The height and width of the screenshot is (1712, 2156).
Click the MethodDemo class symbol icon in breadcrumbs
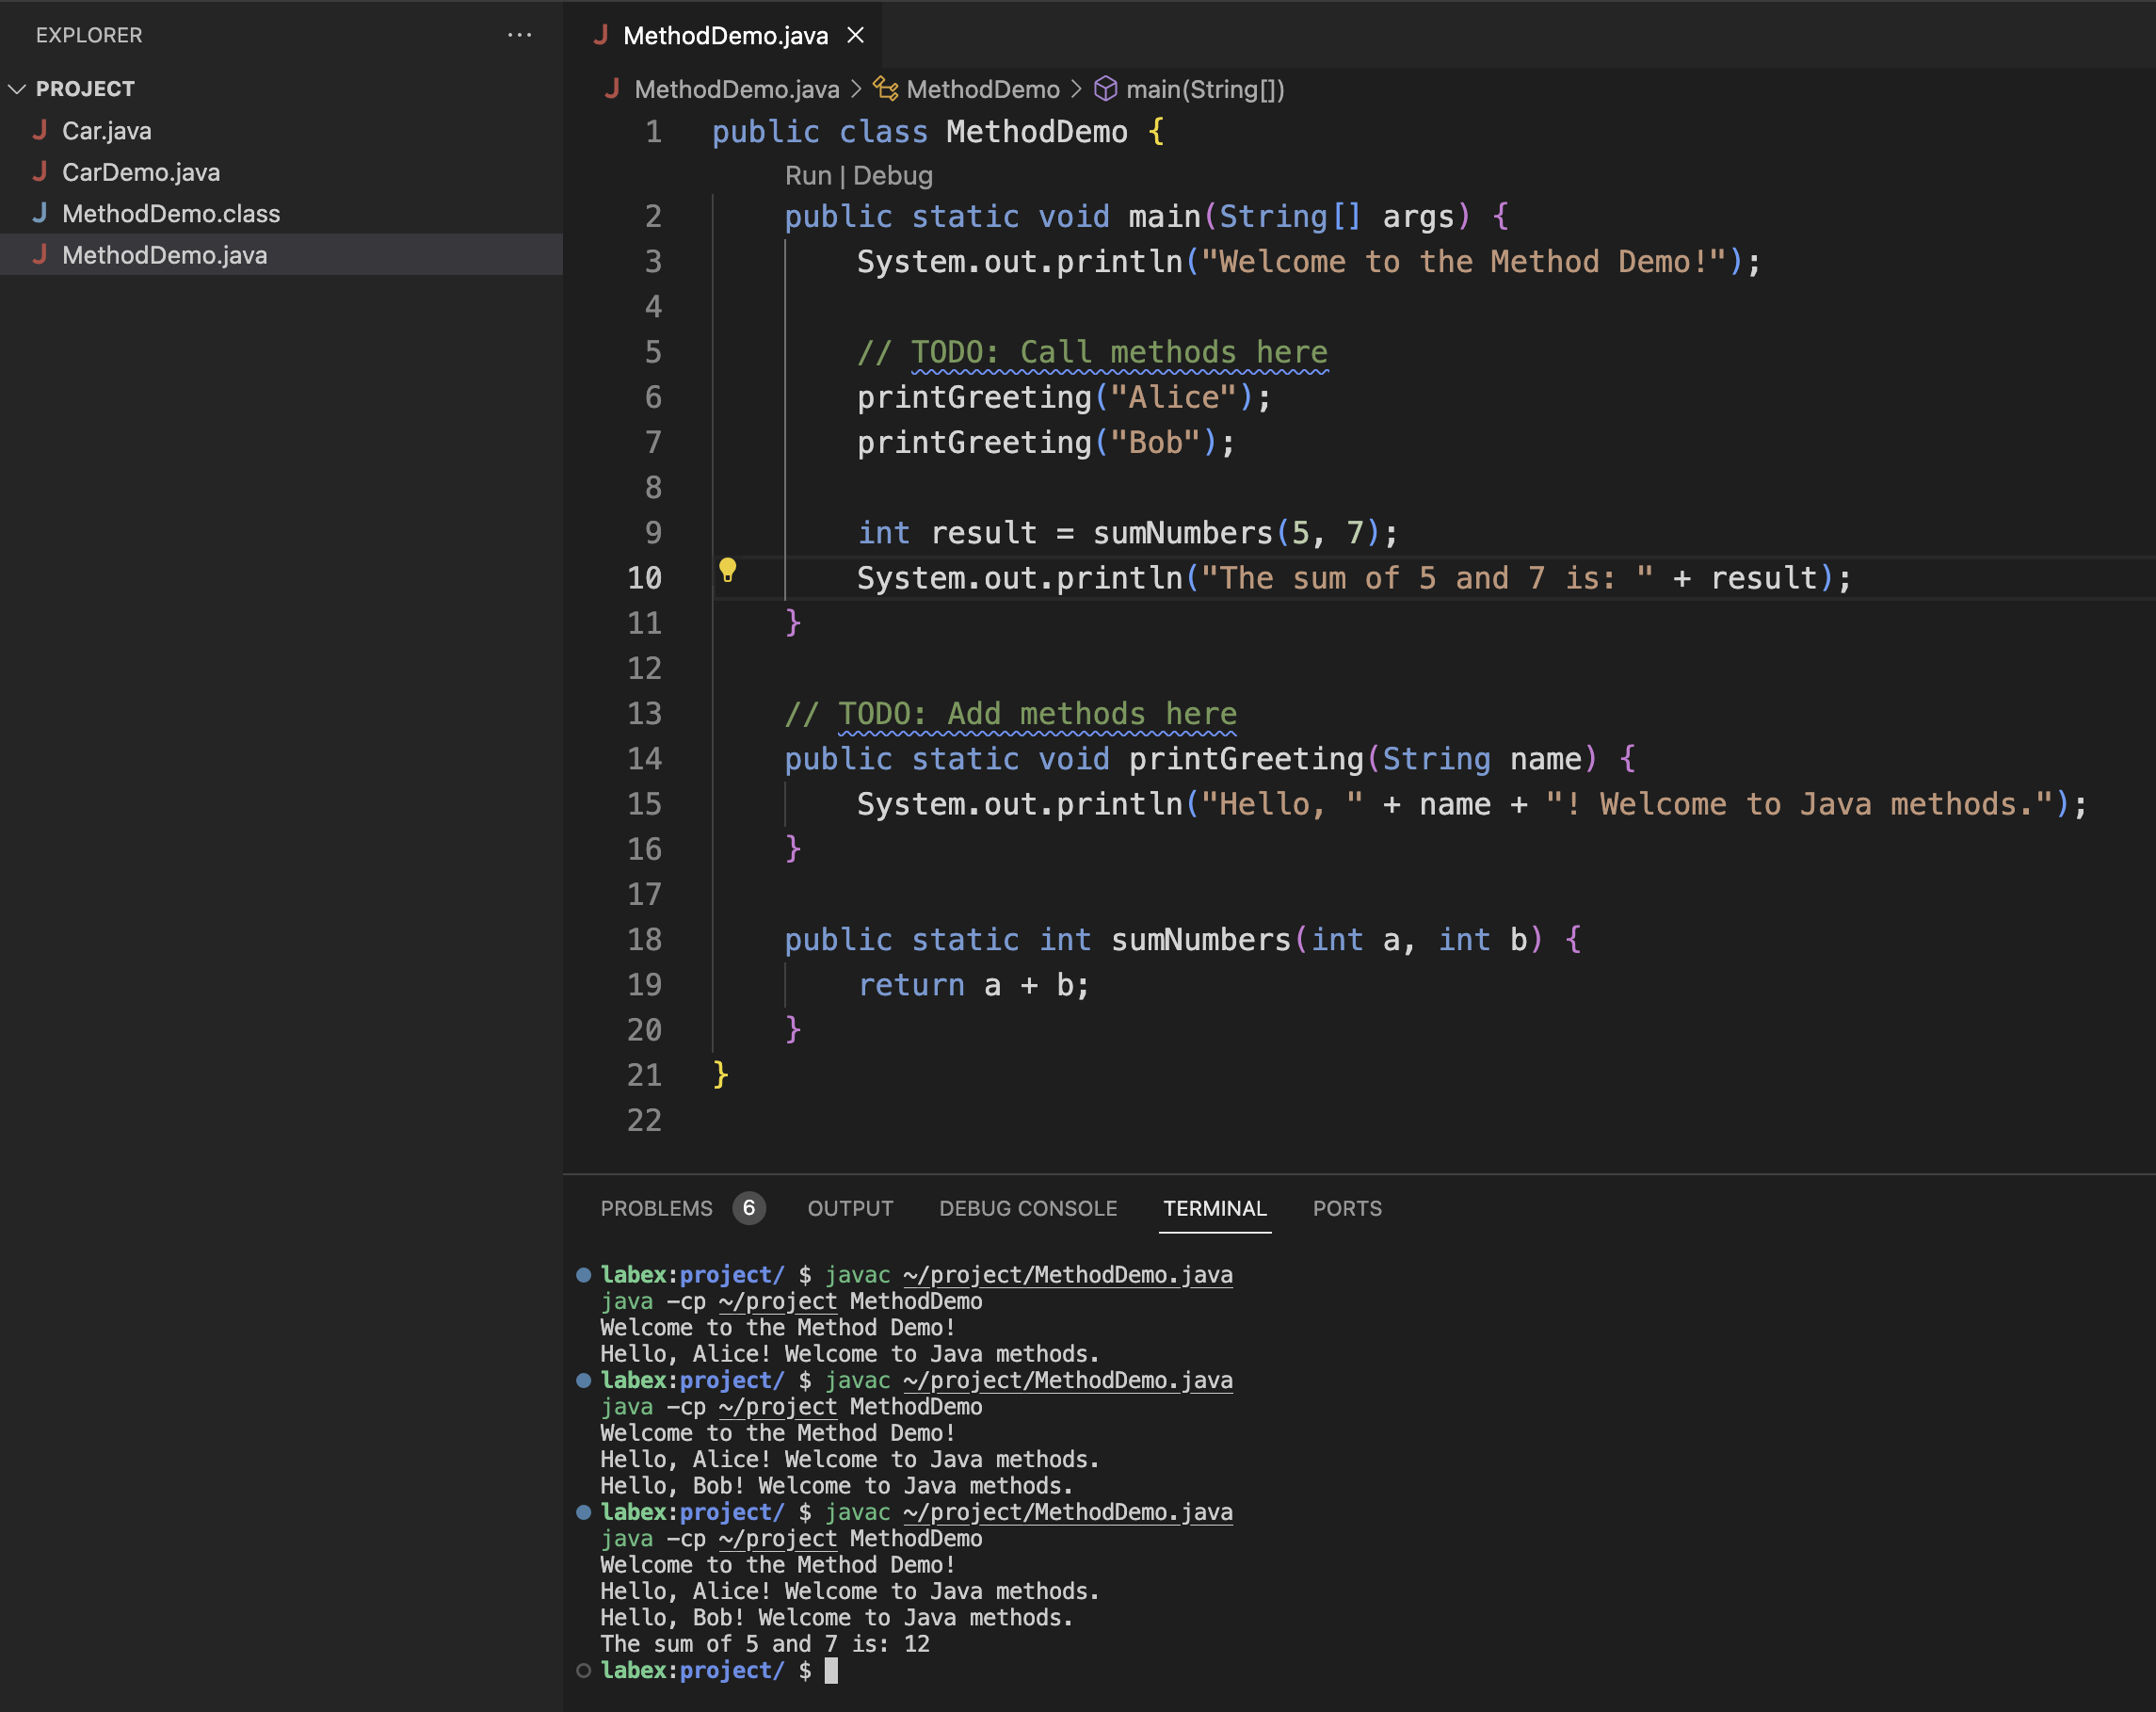click(884, 89)
